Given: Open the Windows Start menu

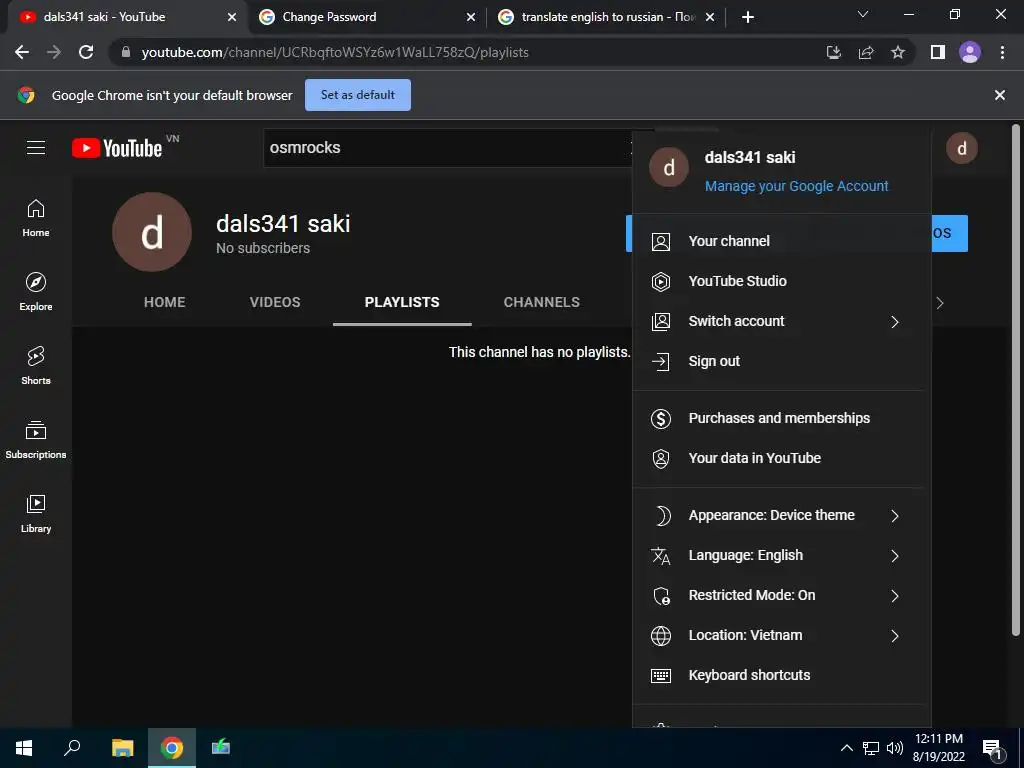Looking at the screenshot, I should pyautogui.click(x=24, y=748).
